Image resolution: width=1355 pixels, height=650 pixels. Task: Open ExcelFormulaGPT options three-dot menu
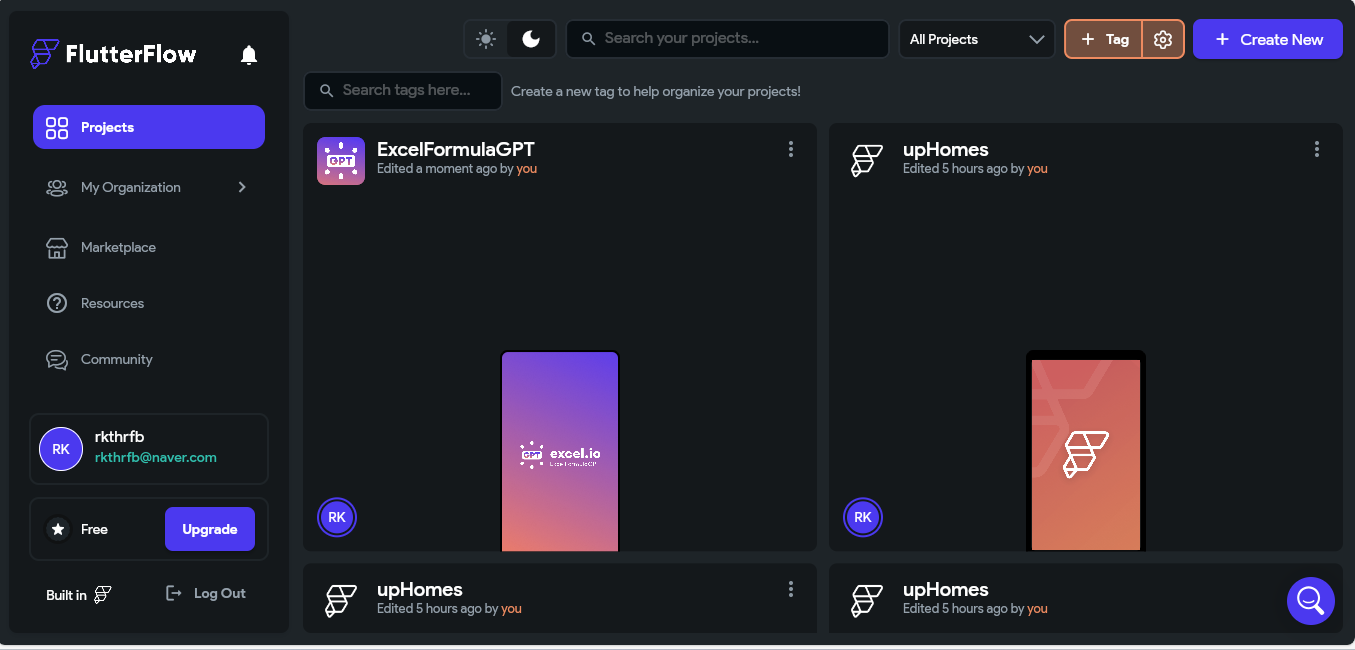(791, 149)
